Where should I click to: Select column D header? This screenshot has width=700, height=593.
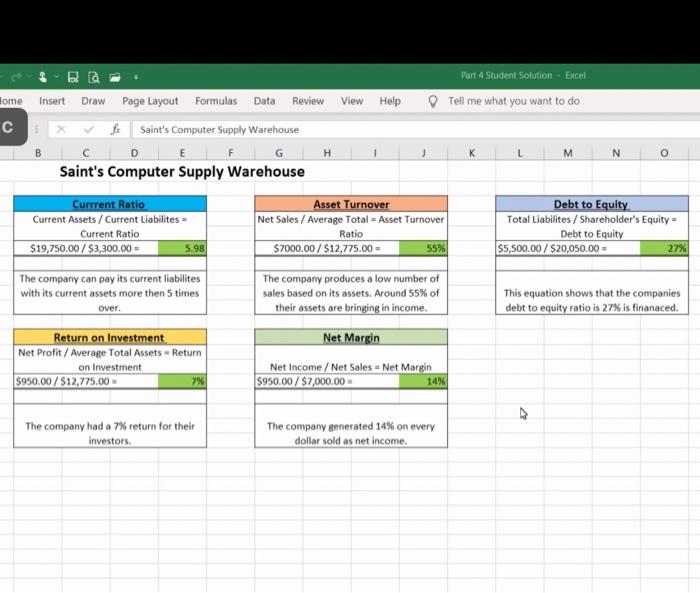pos(134,153)
